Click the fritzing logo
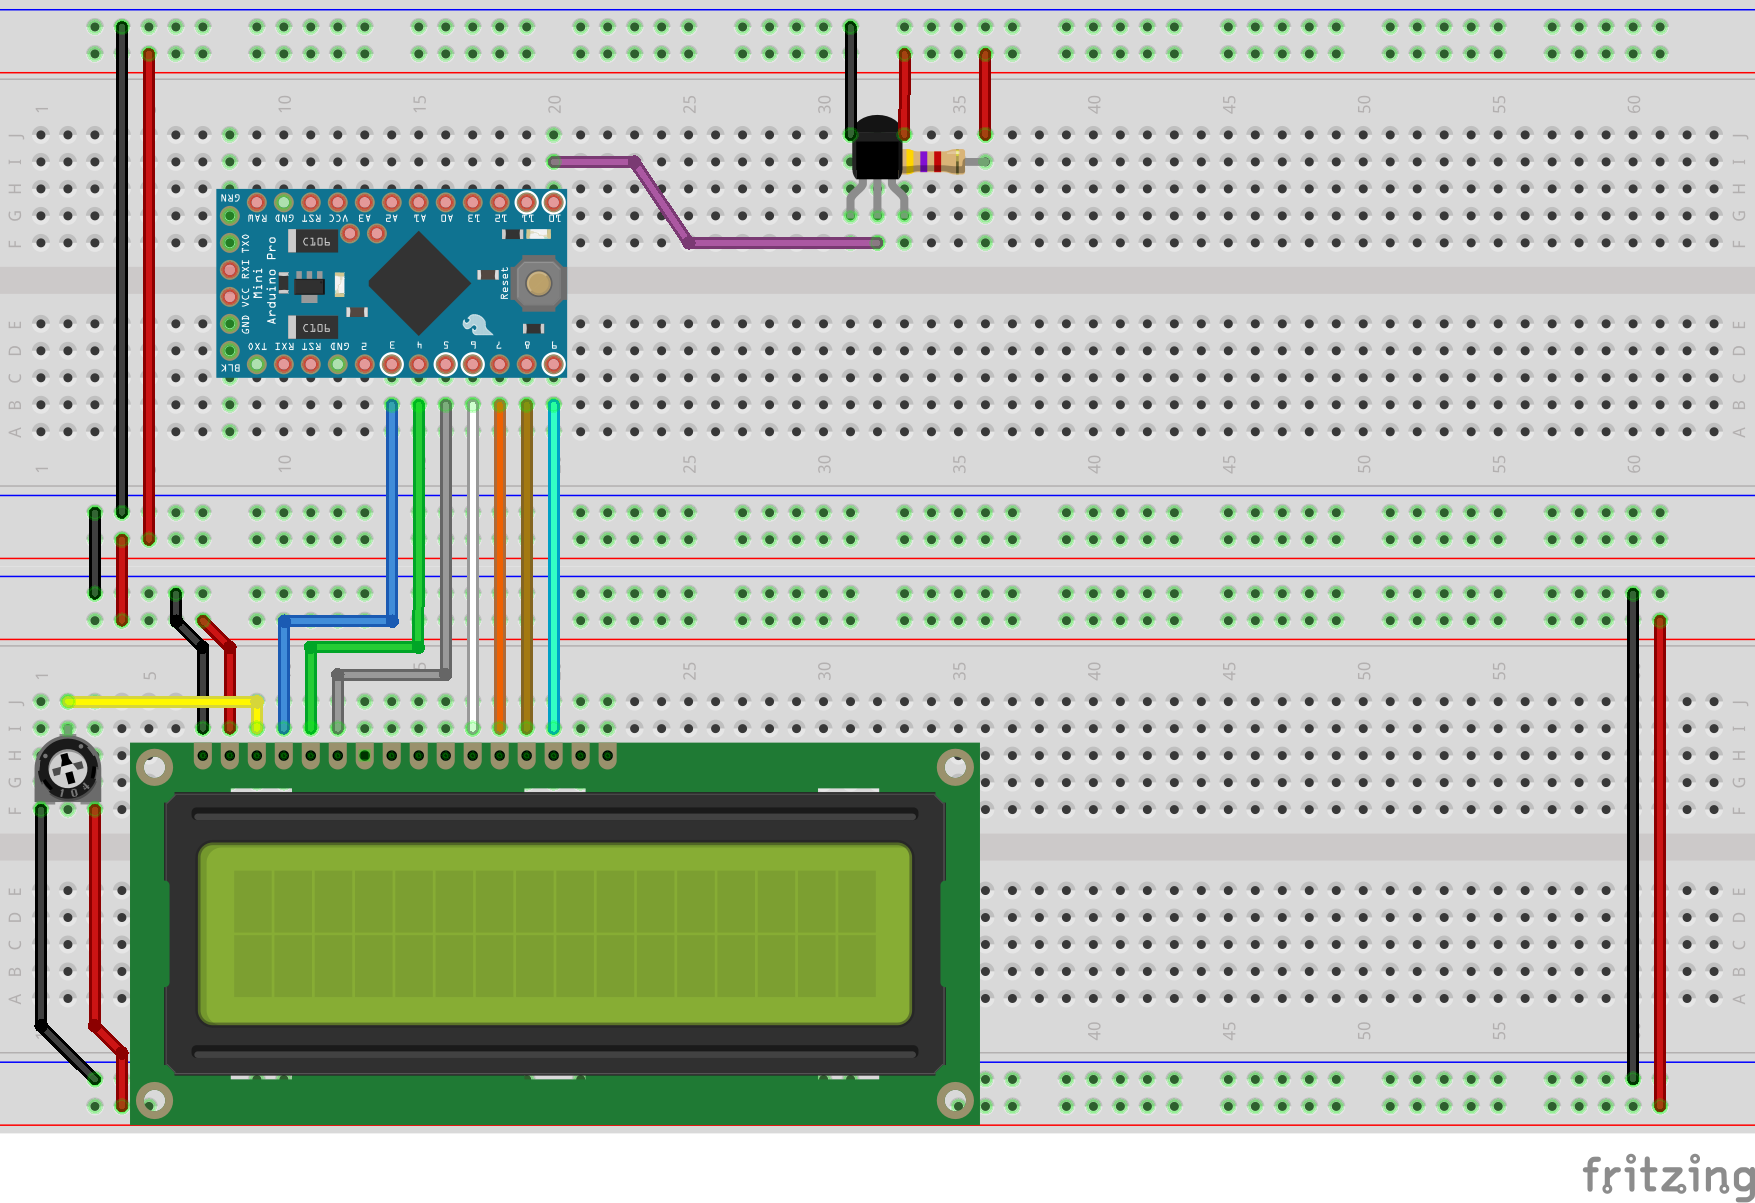Viewport: 1755px width, 1203px height. [x=1668, y=1173]
